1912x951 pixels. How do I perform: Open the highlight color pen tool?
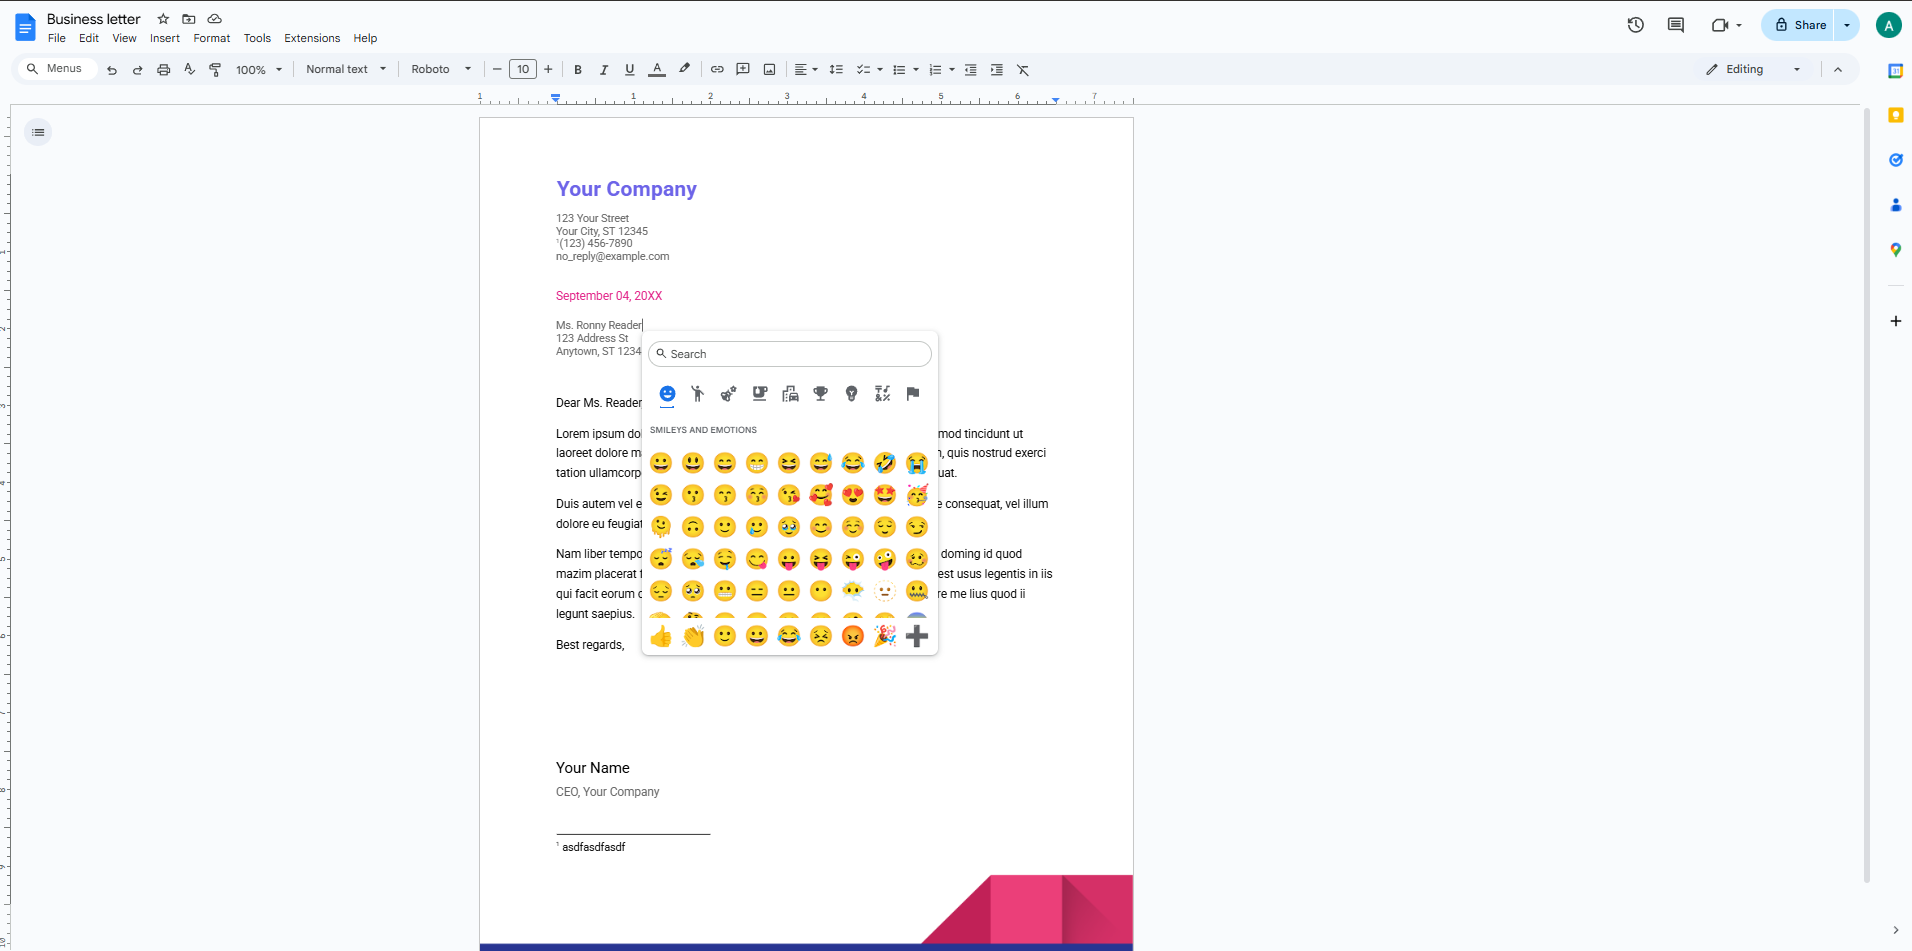[x=684, y=69]
